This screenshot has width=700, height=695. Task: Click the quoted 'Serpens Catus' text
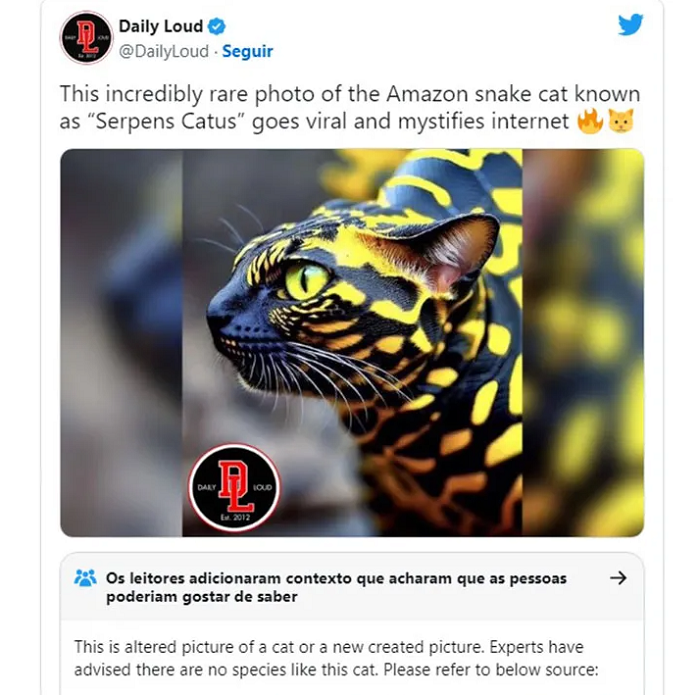165,121
